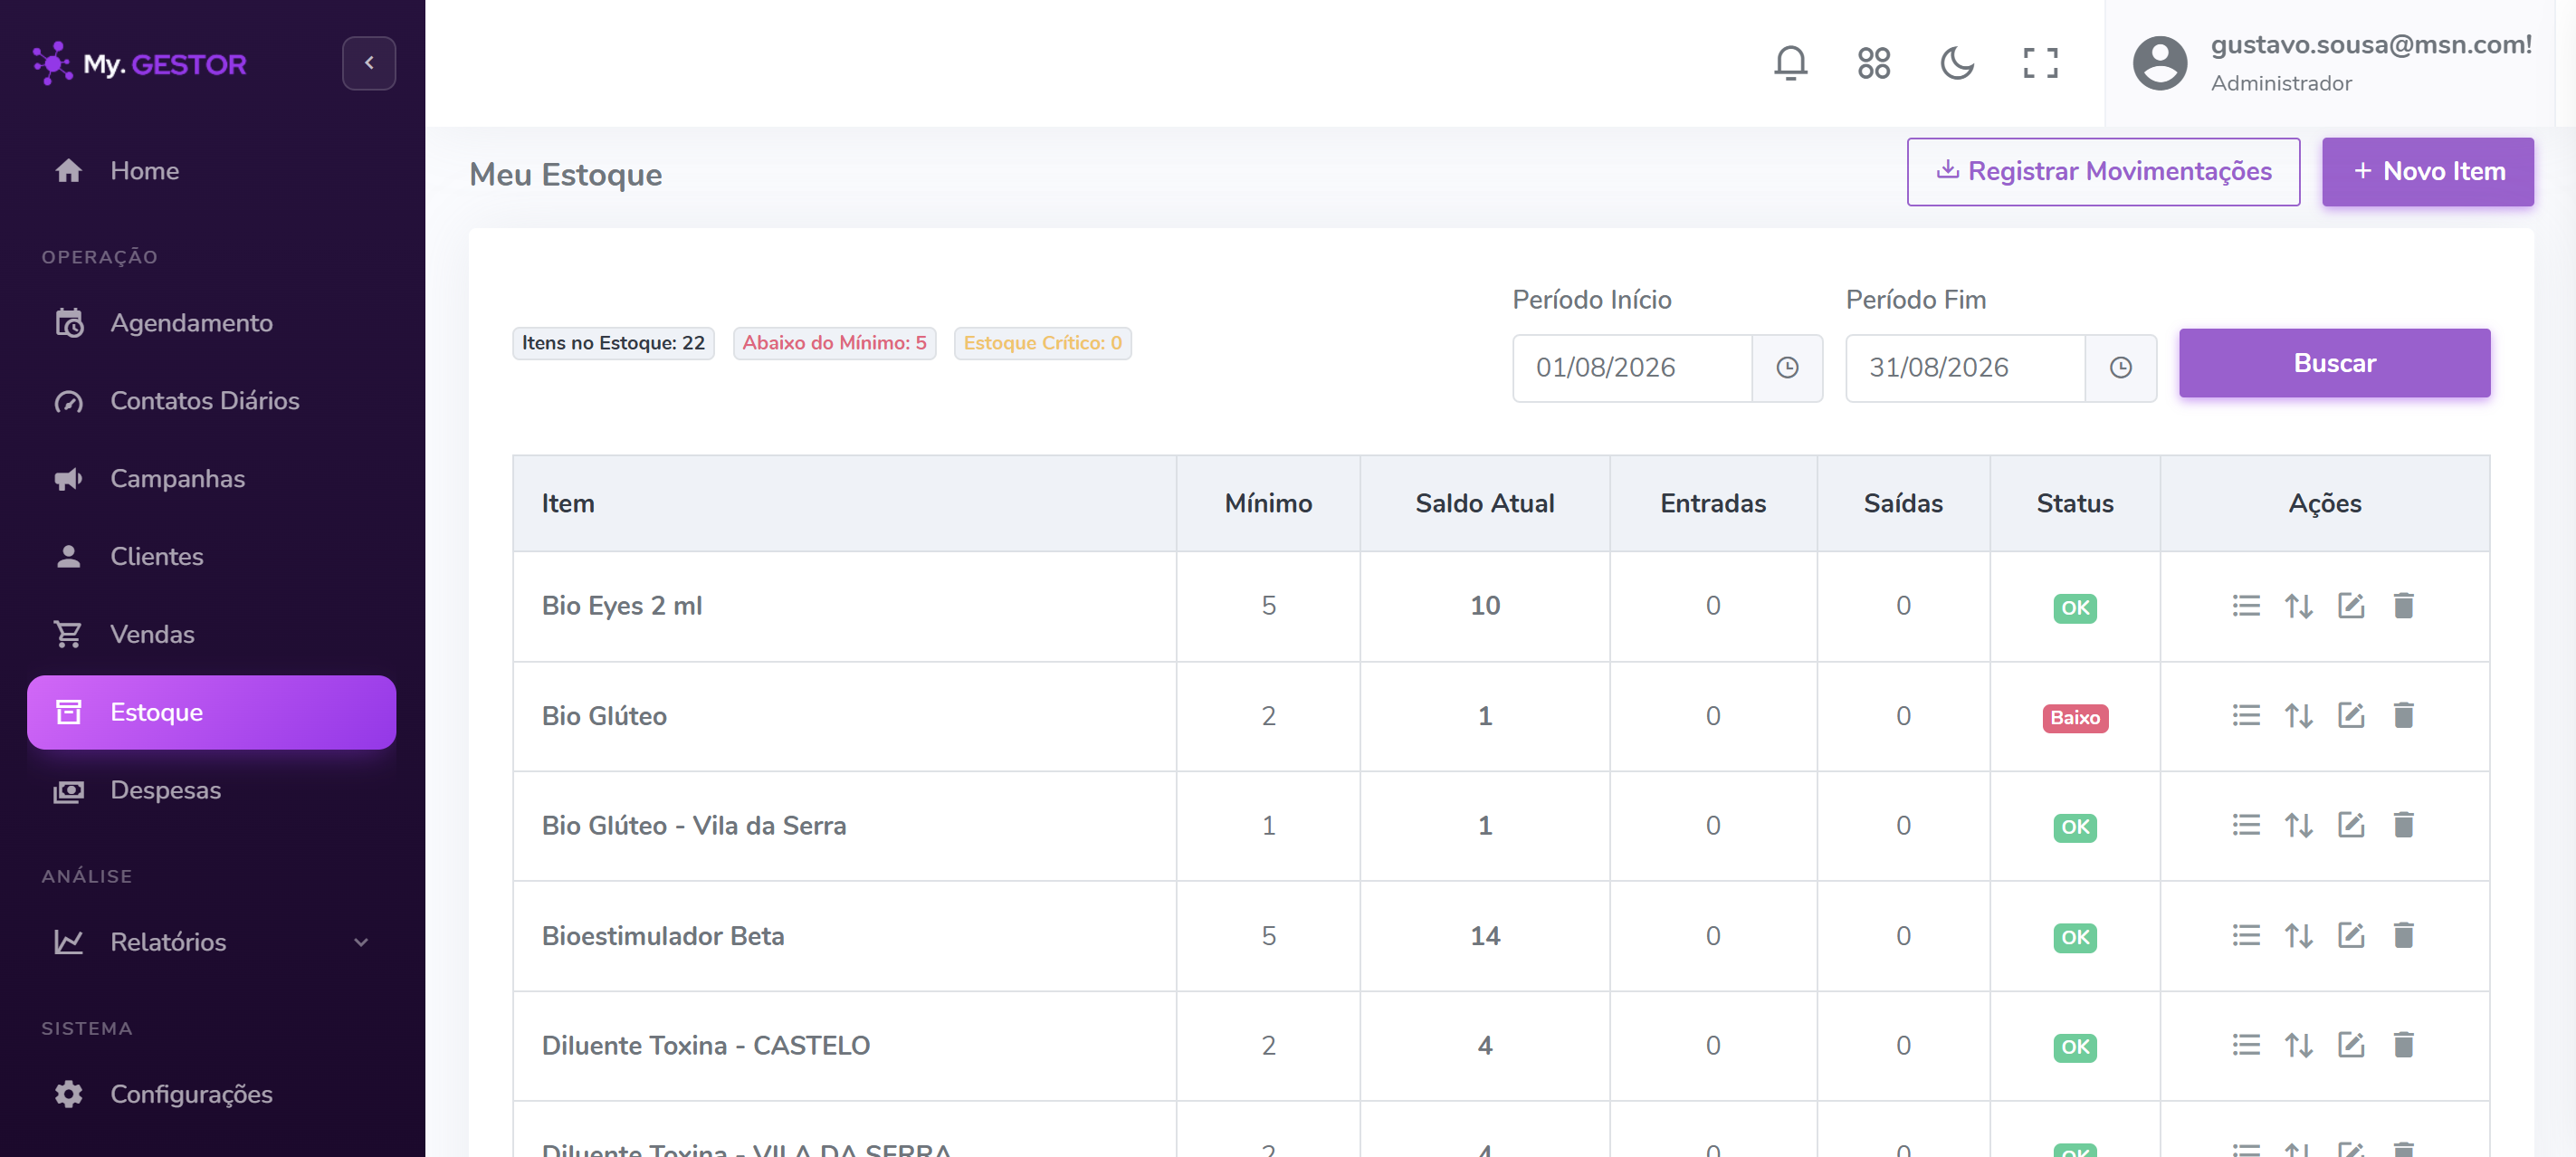Select the Diluente Toxina - CASTELO item name
Viewport: 2576px width, 1157px height.
tap(706, 1046)
